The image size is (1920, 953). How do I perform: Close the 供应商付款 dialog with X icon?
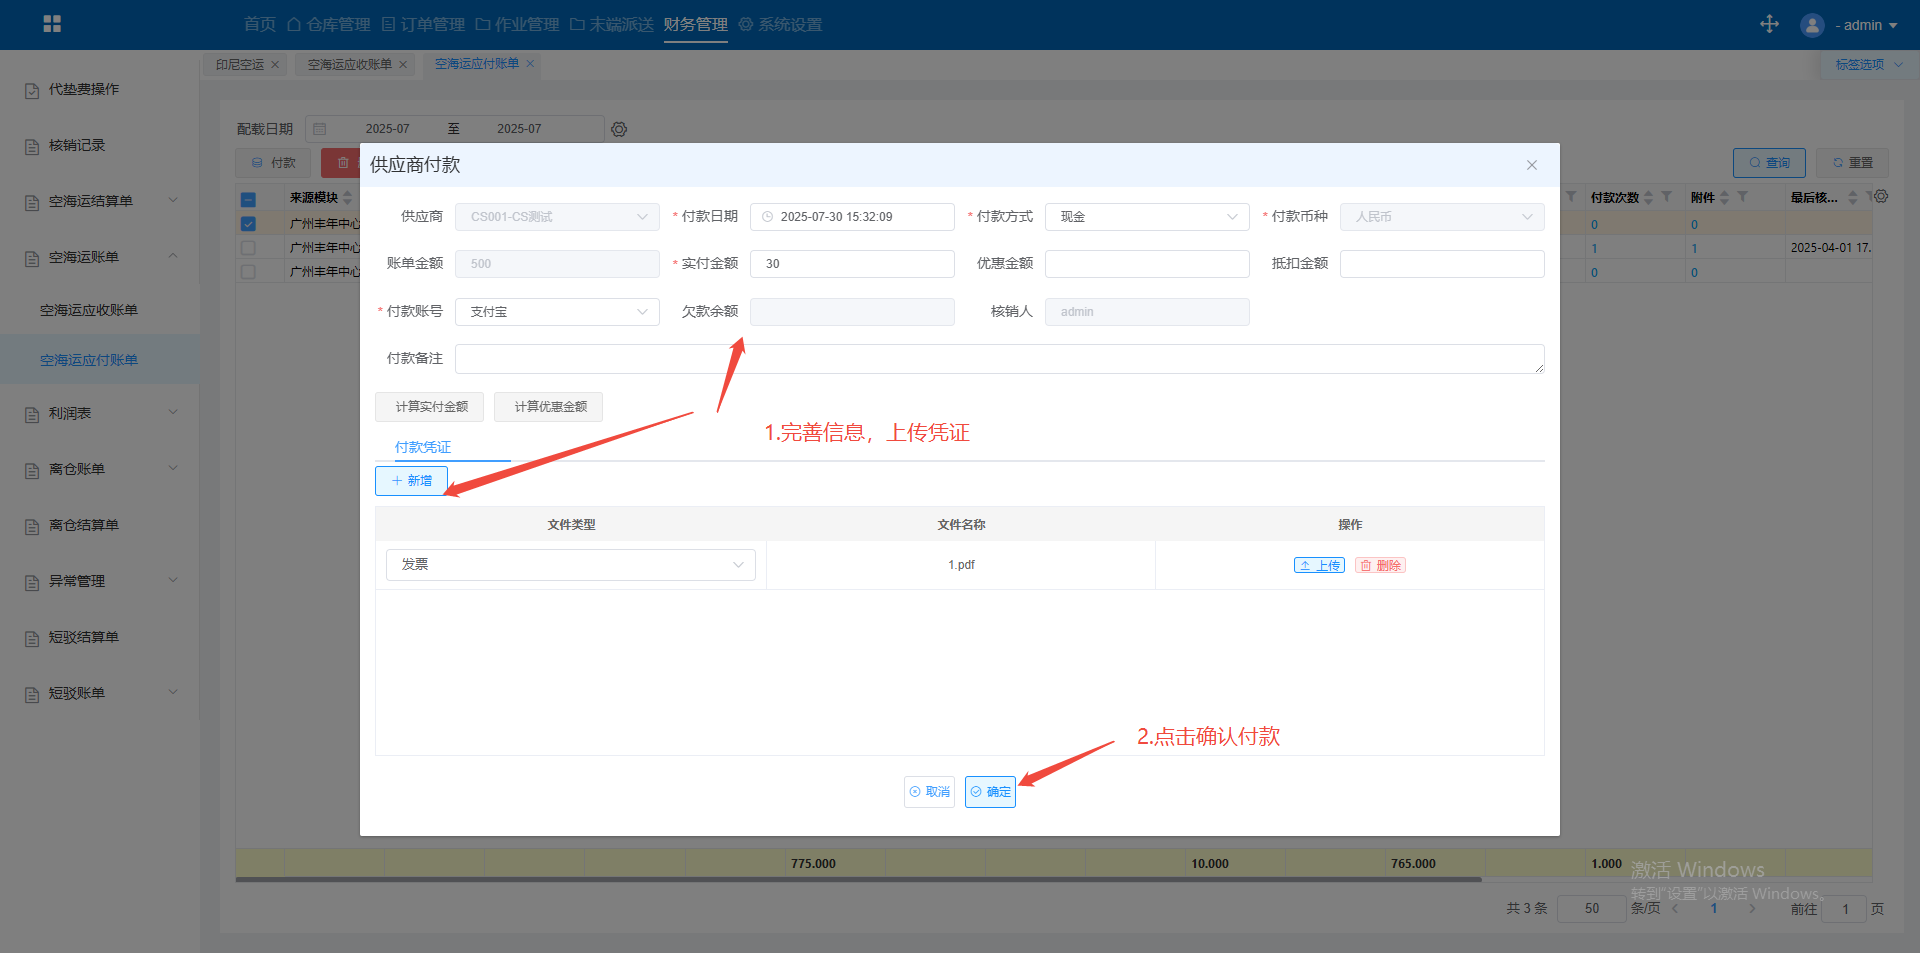click(x=1531, y=165)
